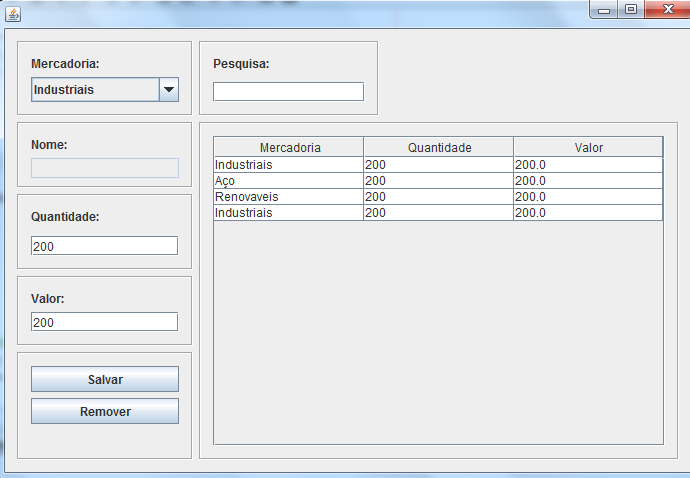Click value 200.0 in the Renovaveis row
The image size is (690, 478).
588,197
